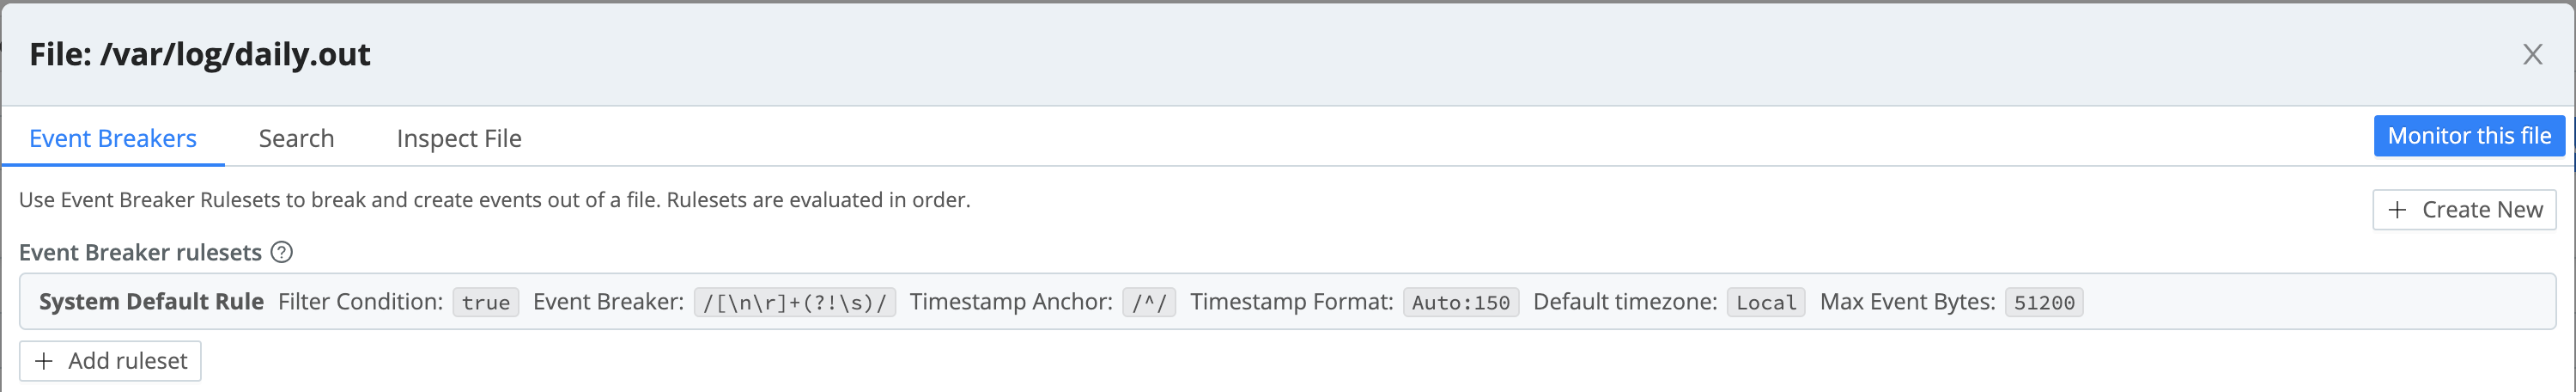Image resolution: width=2576 pixels, height=392 pixels.
Task: Click the plus icon in Add ruleset
Action: [x=44, y=361]
